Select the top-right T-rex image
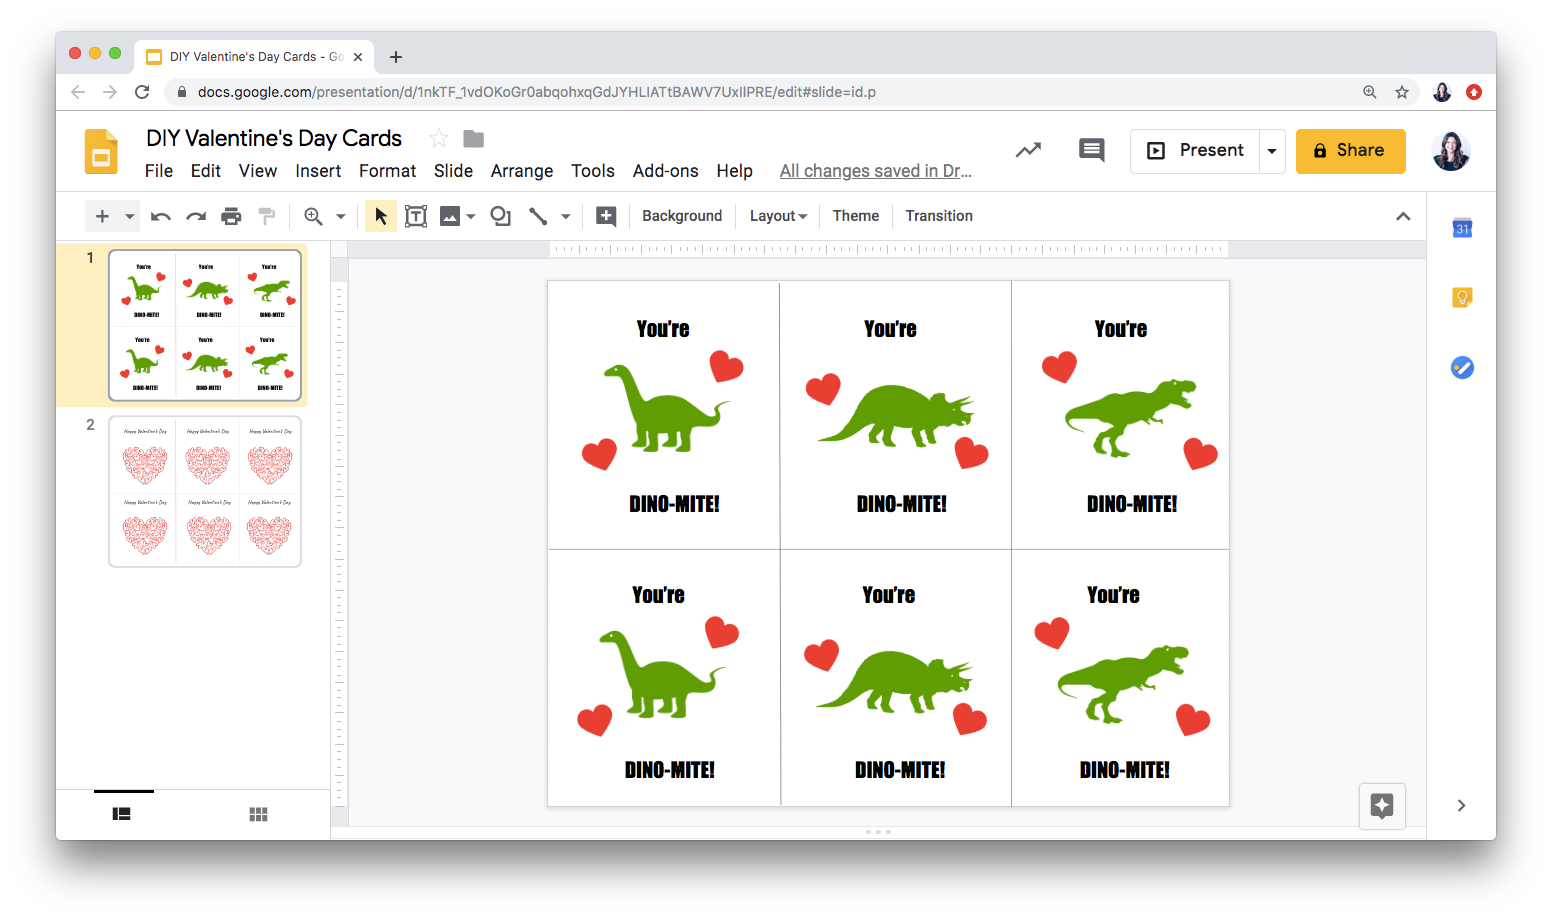The width and height of the screenshot is (1552, 920). (x=1130, y=416)
